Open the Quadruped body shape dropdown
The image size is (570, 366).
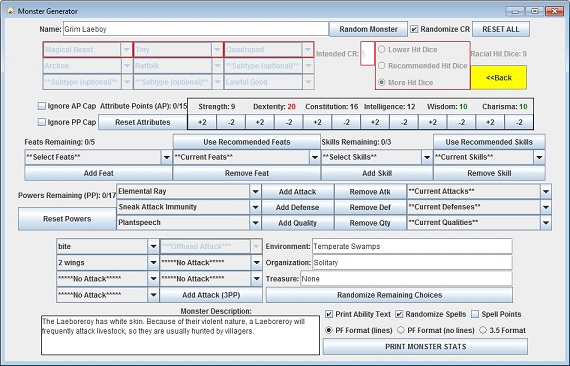tap(308, 49)
